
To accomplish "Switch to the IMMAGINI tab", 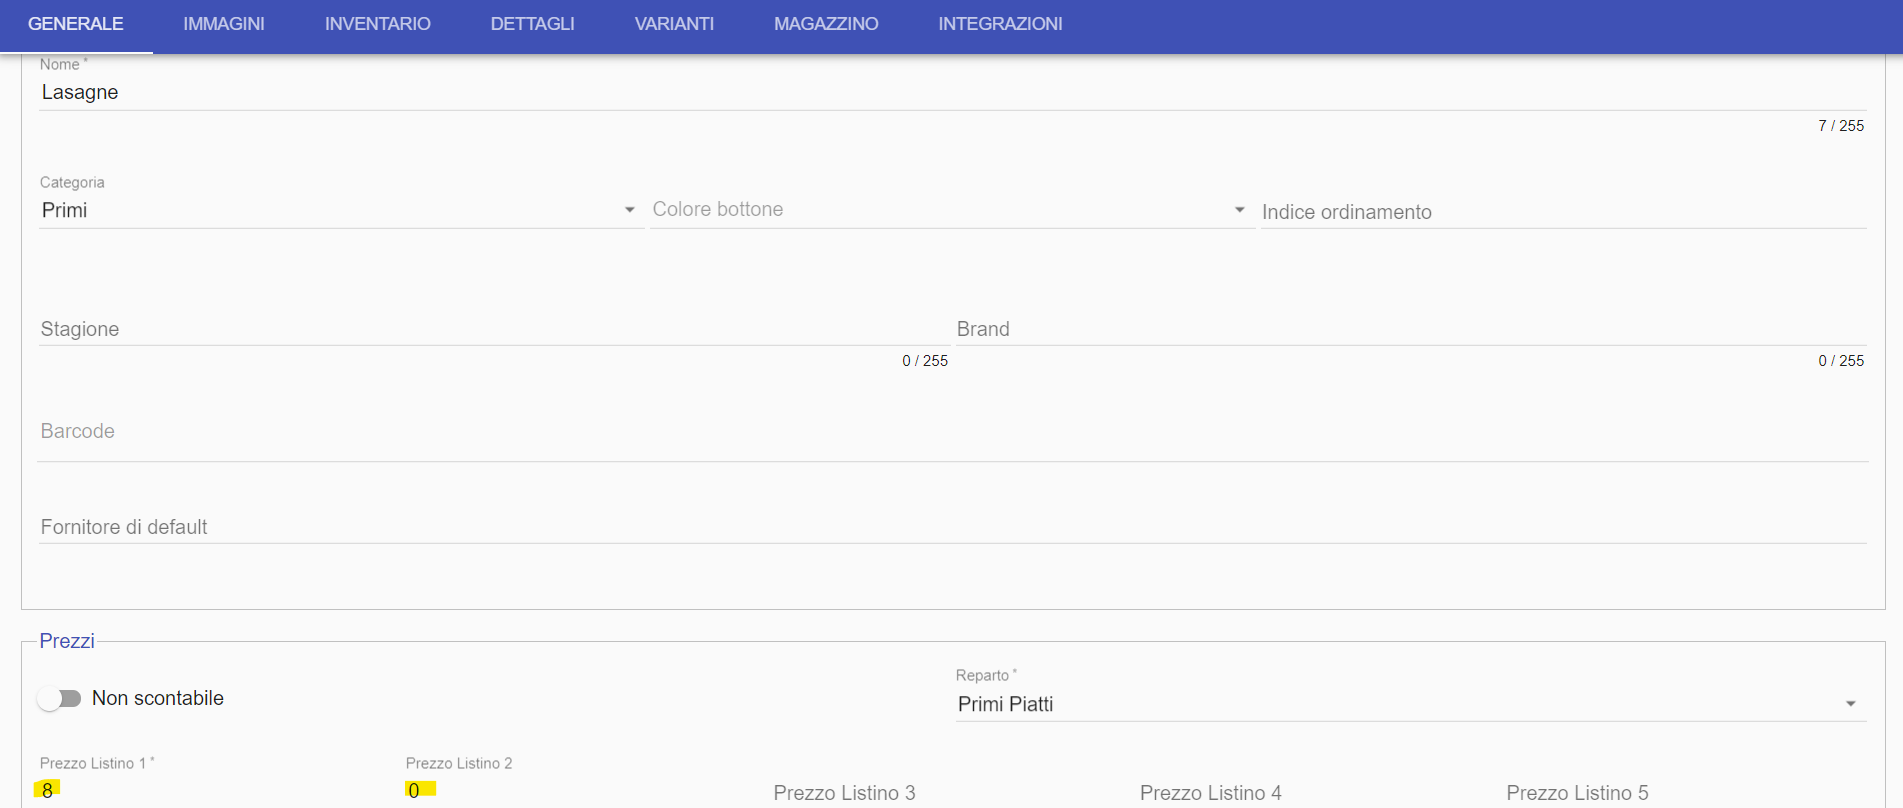I will (x=224, y=24).
